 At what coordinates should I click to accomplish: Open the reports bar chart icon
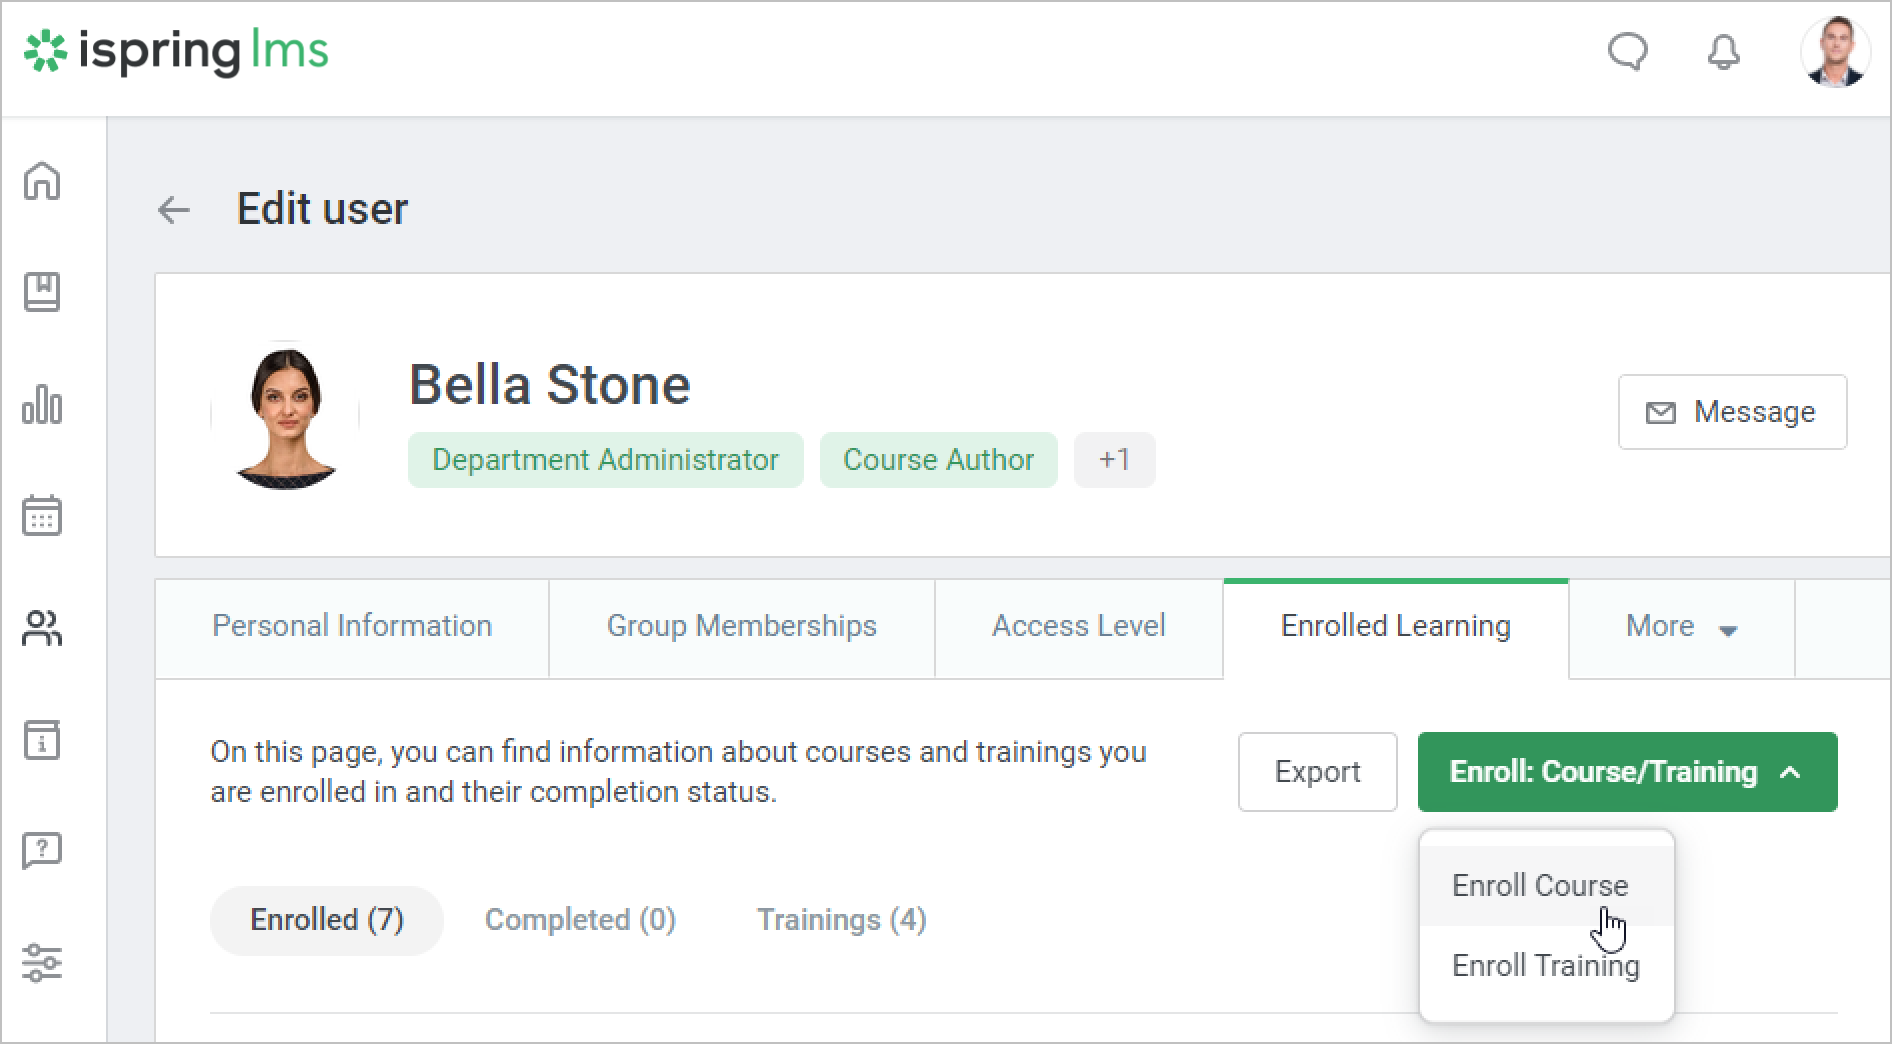point(42,404)
